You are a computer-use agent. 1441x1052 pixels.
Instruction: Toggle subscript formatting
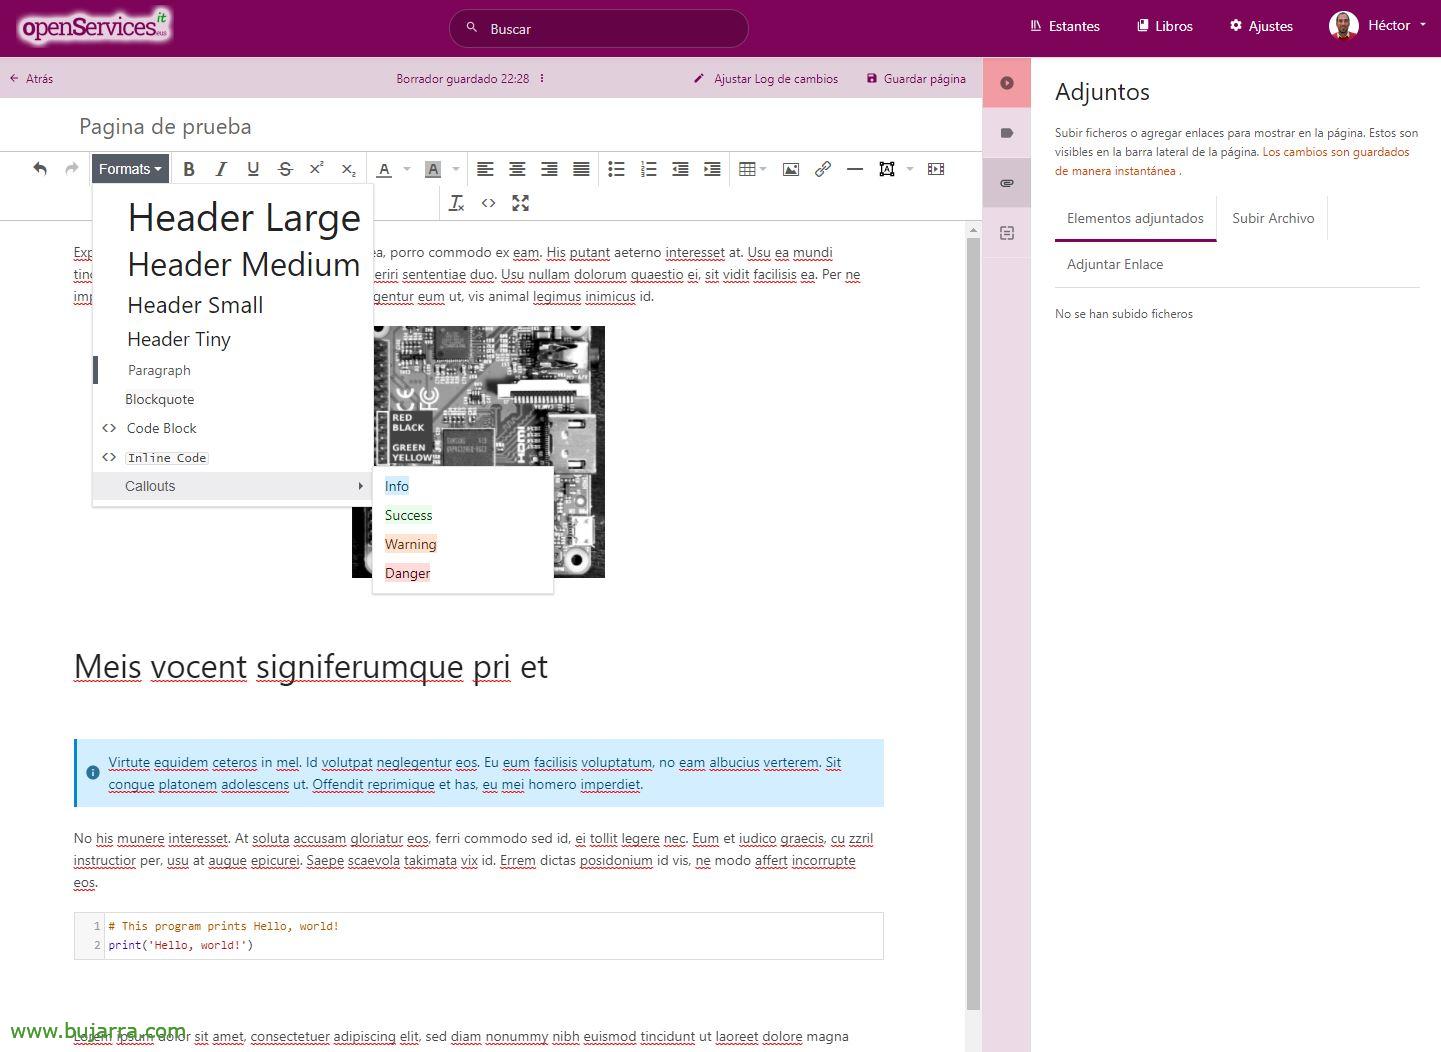[x=348, y=169]
